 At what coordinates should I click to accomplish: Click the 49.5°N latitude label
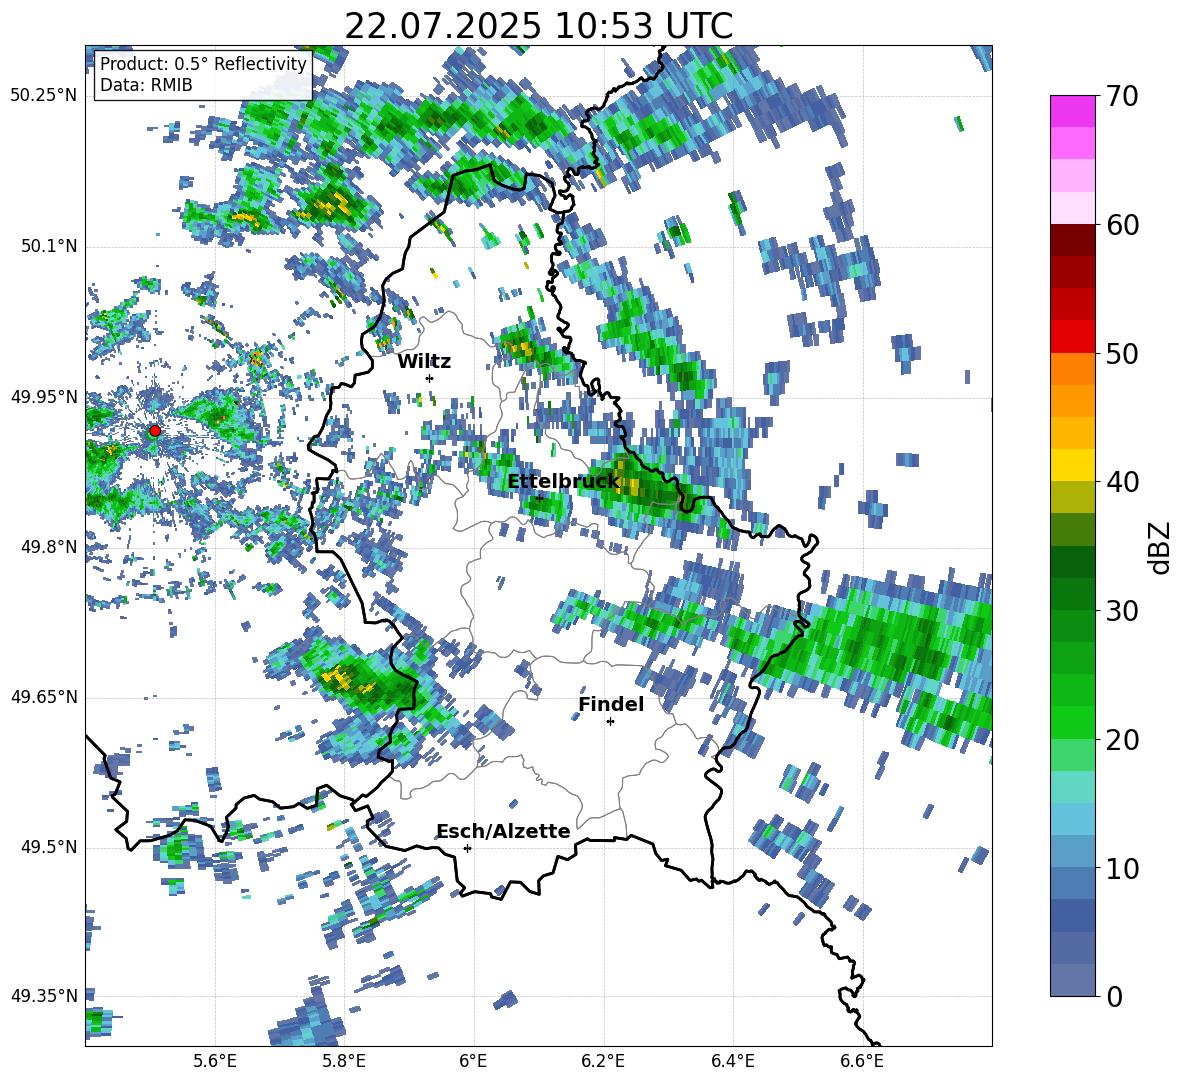(x=48, y=847)
